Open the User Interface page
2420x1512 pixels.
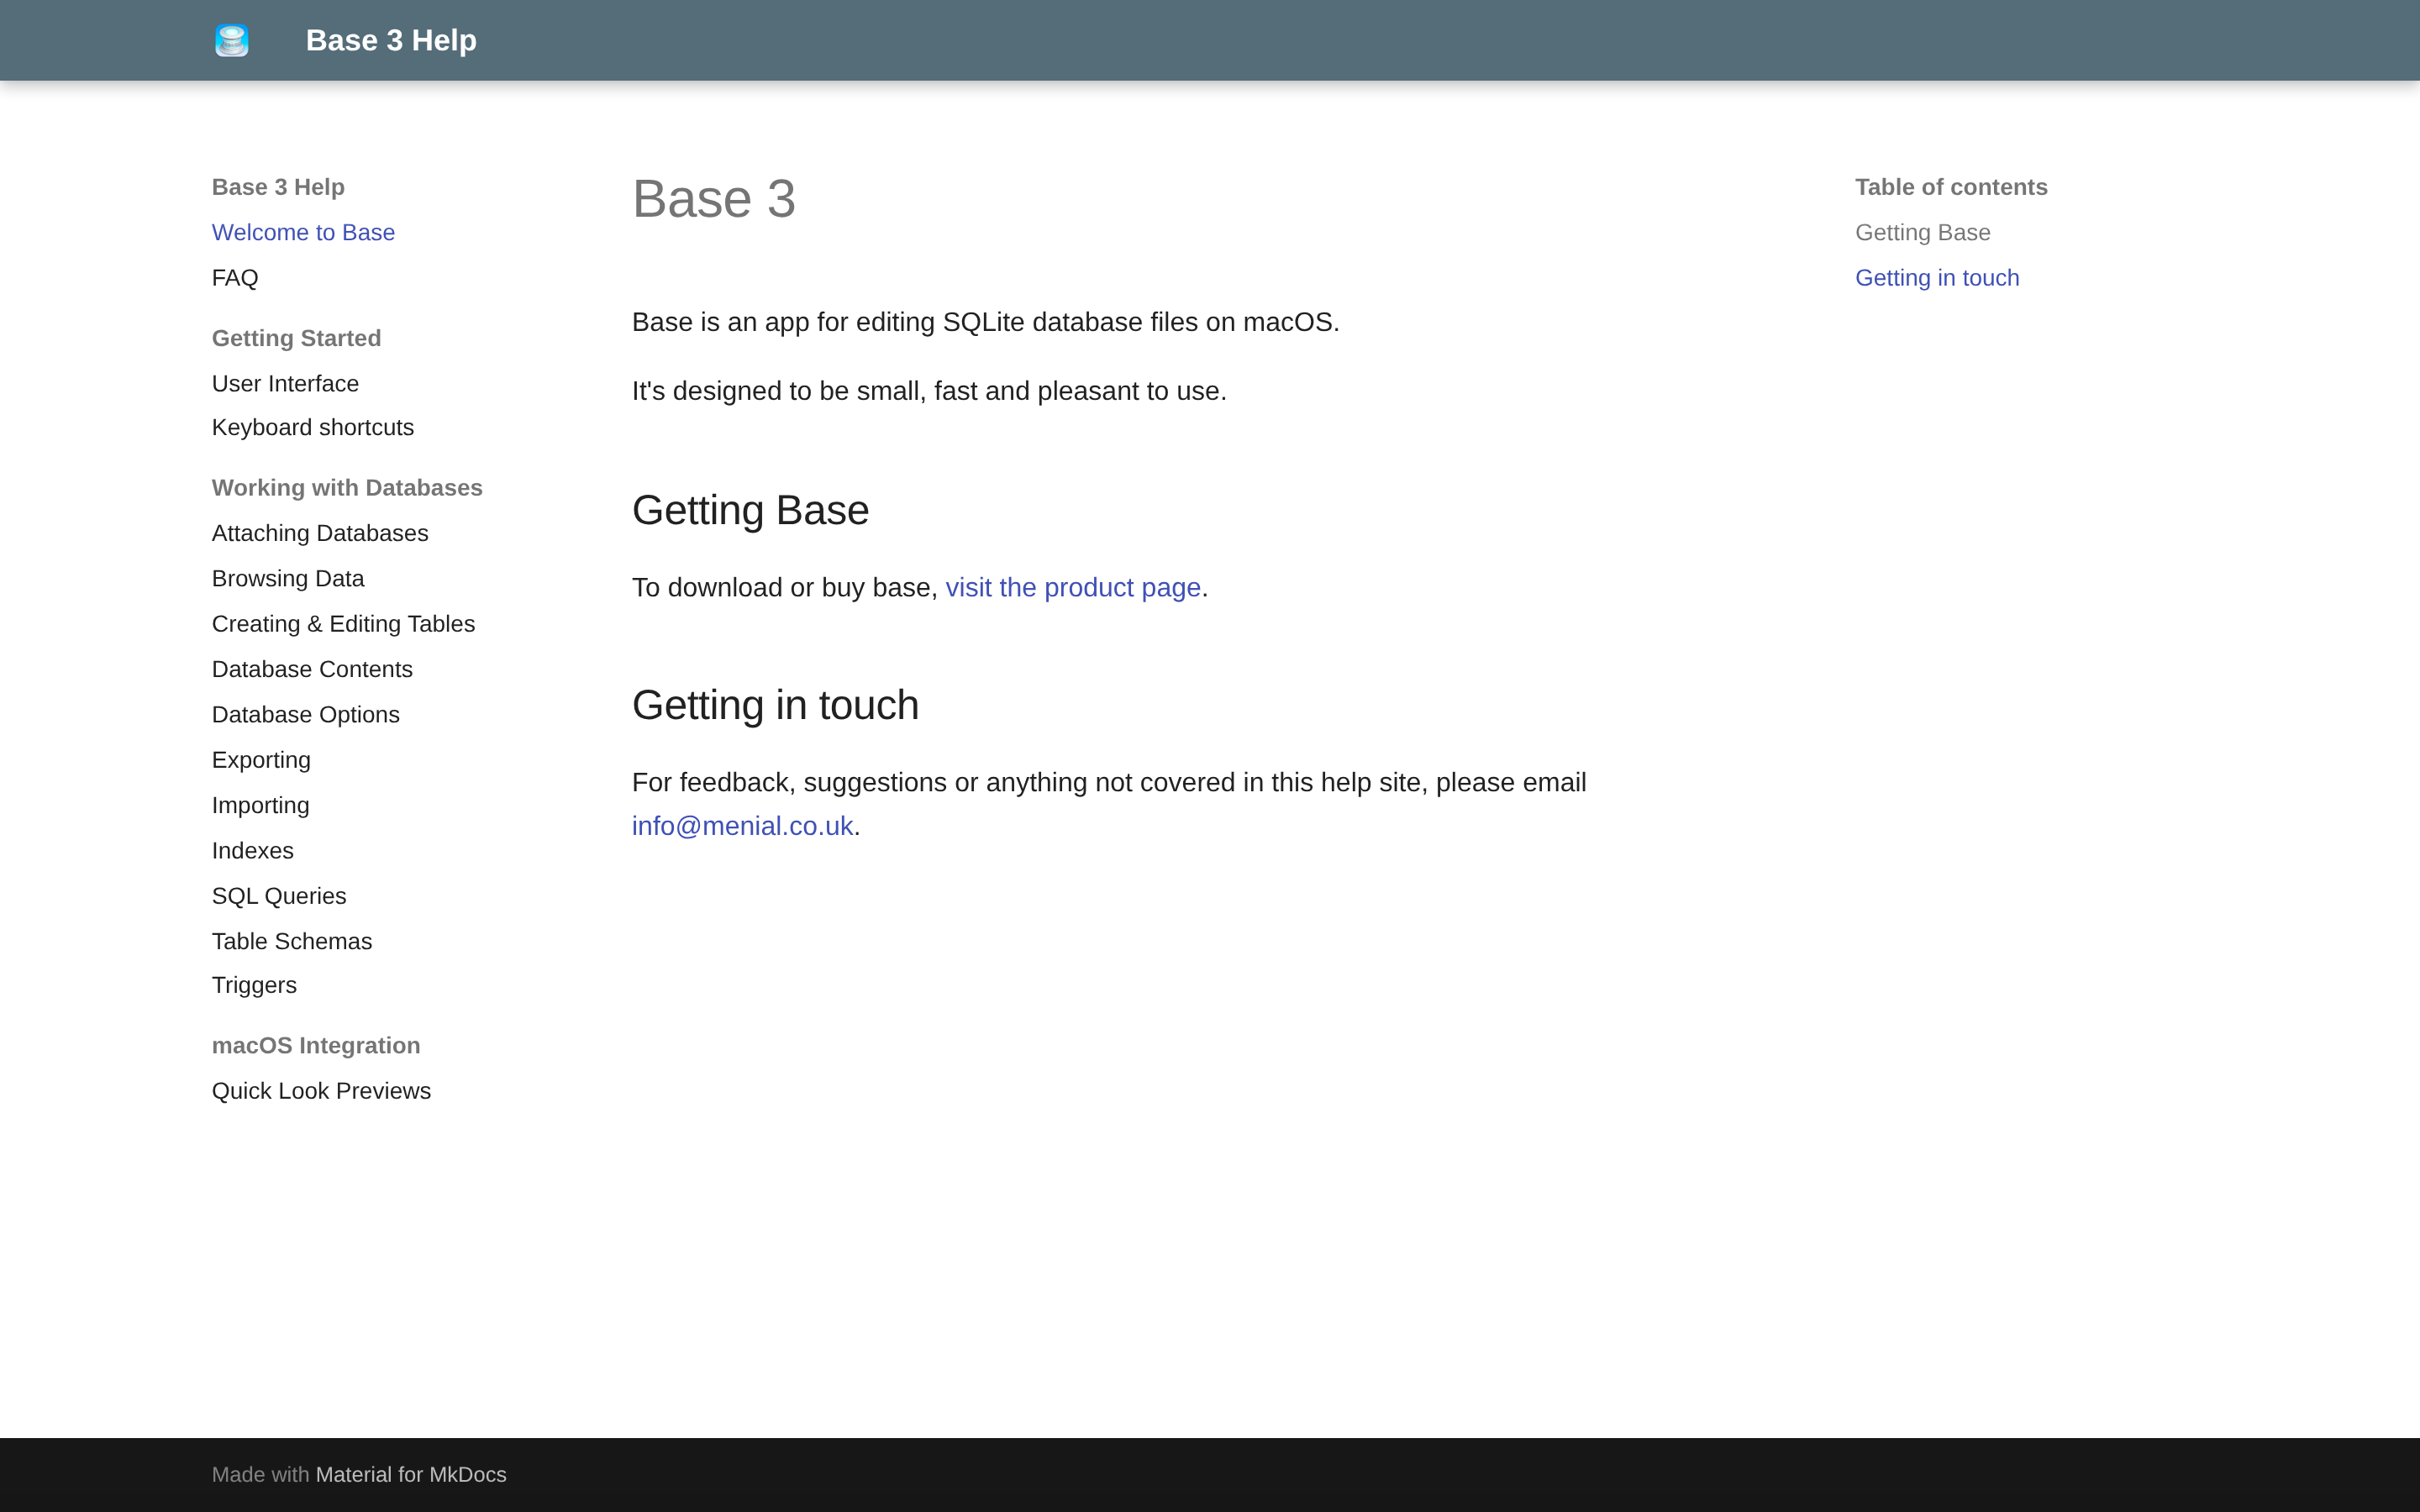click(x=285, y=383)
